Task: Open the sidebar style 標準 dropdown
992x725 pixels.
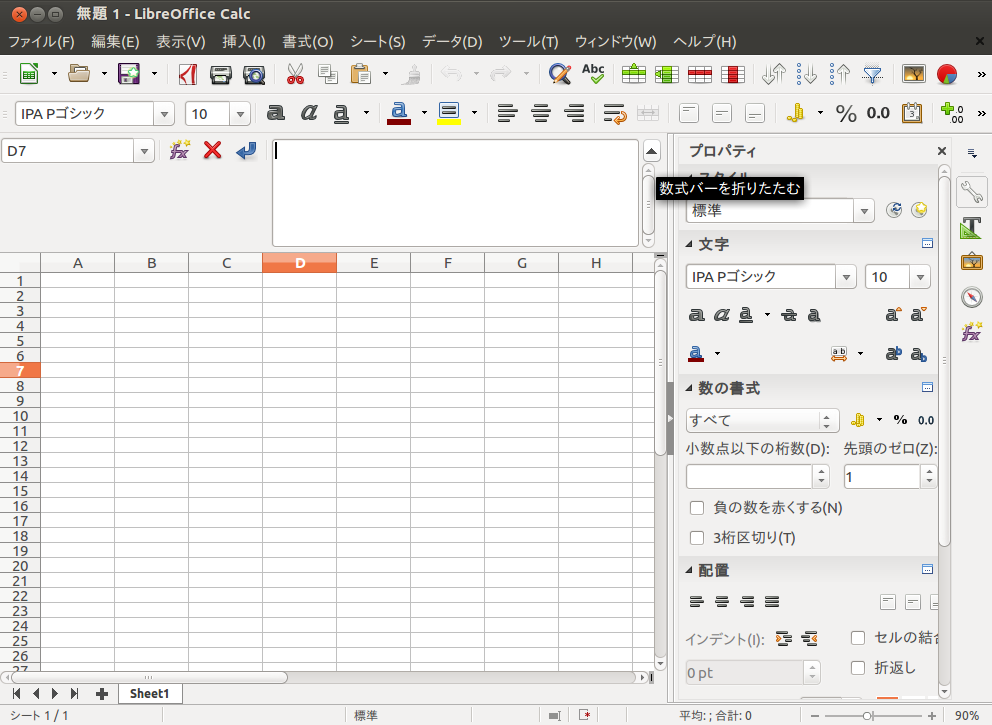Action: tap(864, 211)
